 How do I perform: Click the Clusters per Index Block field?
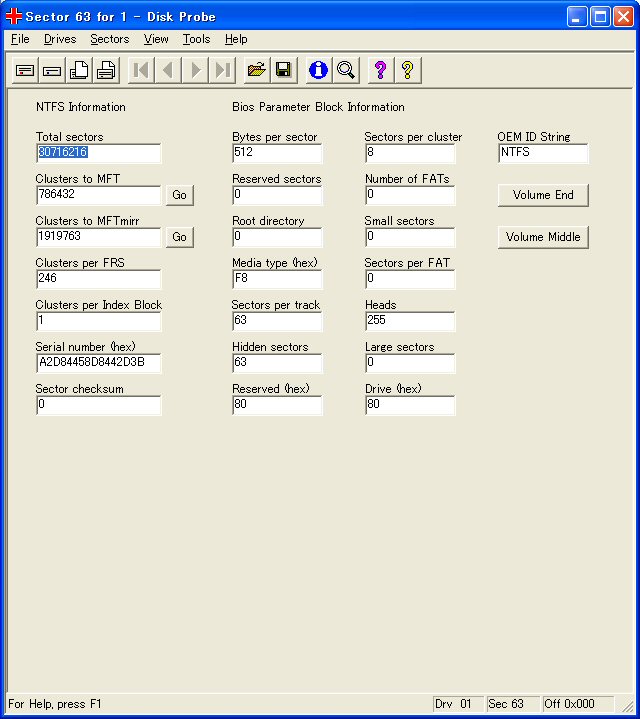pyautogui.click(x=99, y=321)
